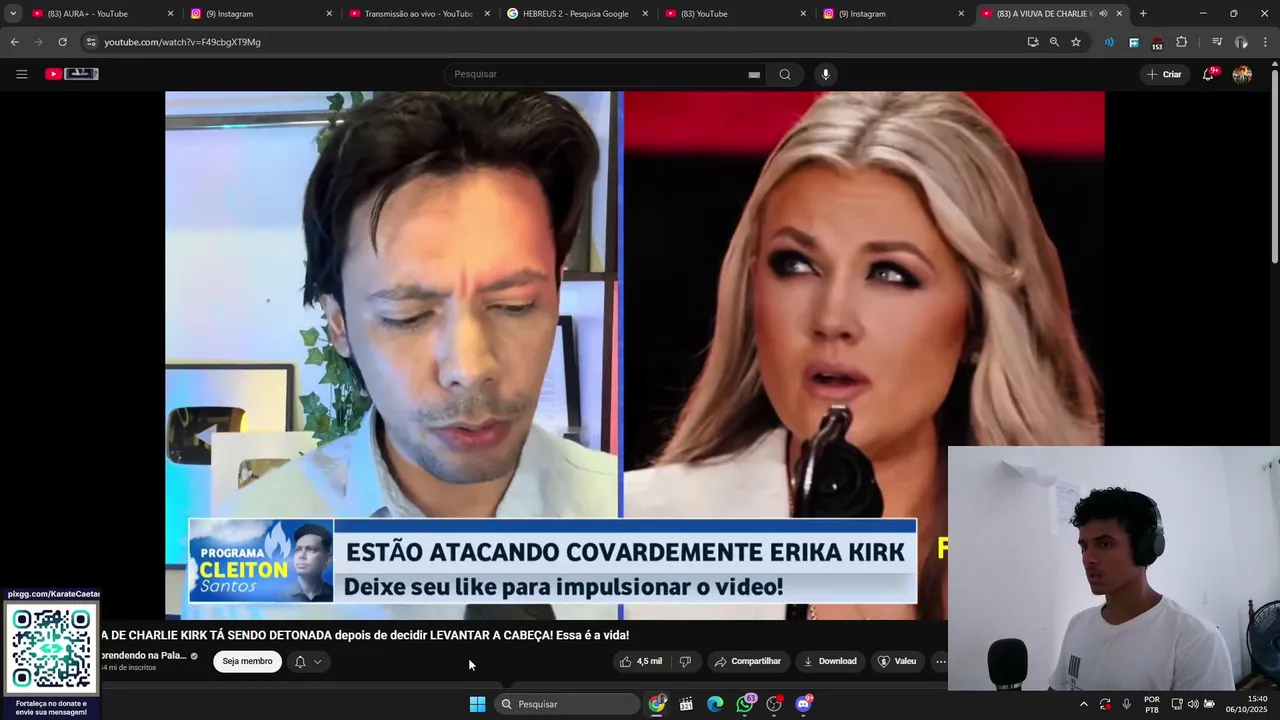Screen dimensions: 1280x720
Task: Click the video title about Charlie Kirk's widow
Action: [x=364, y=635]
